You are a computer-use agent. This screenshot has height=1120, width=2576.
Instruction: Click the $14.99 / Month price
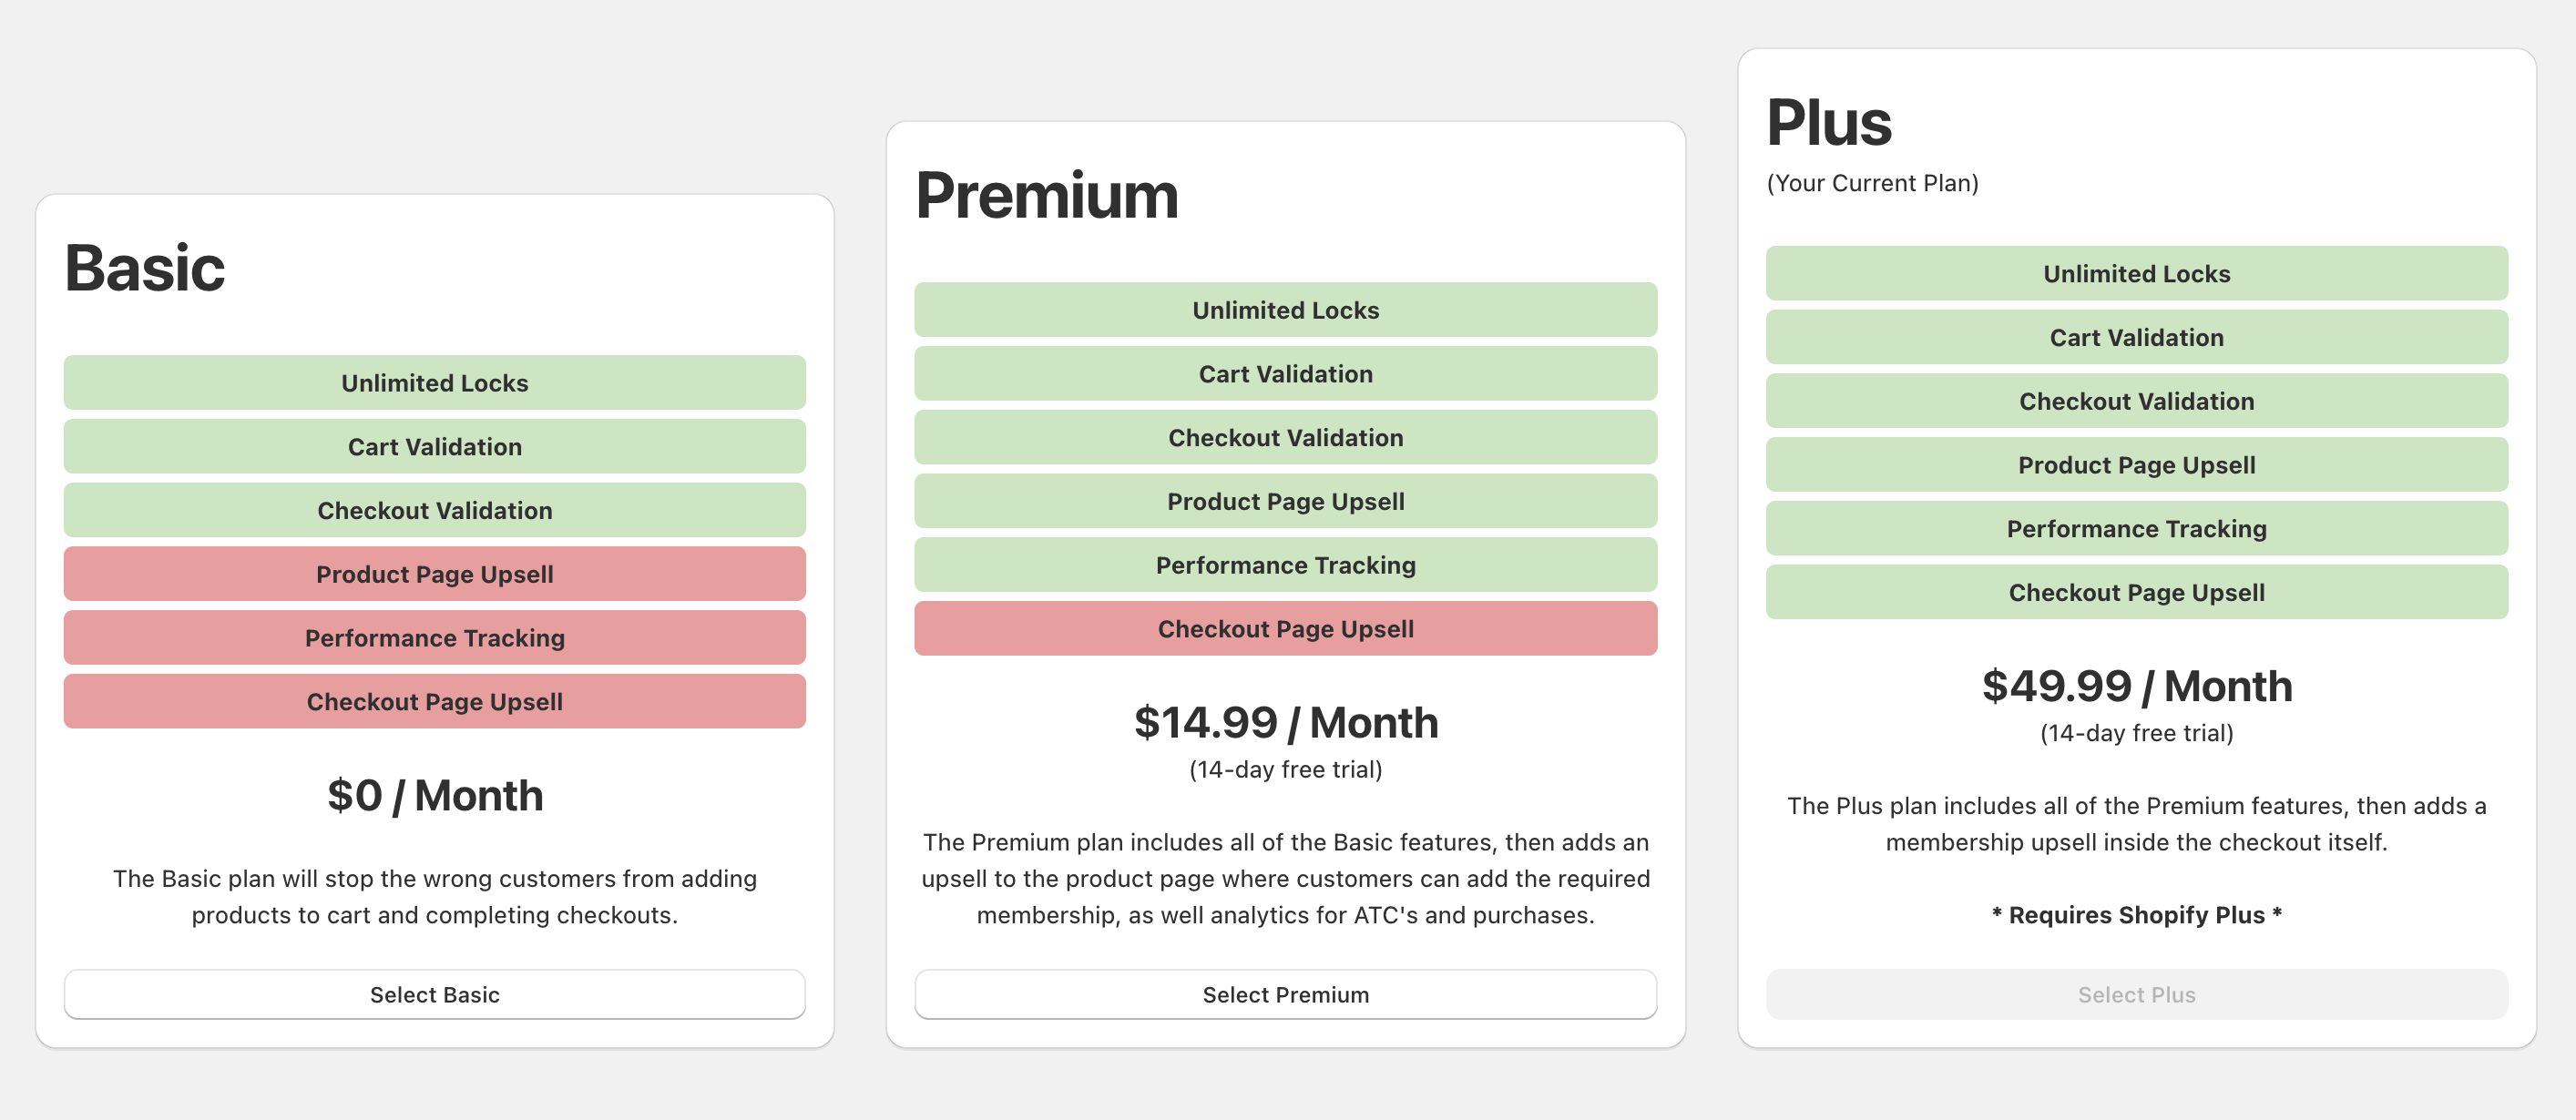pyautogui.click(x=1285, y=722)
